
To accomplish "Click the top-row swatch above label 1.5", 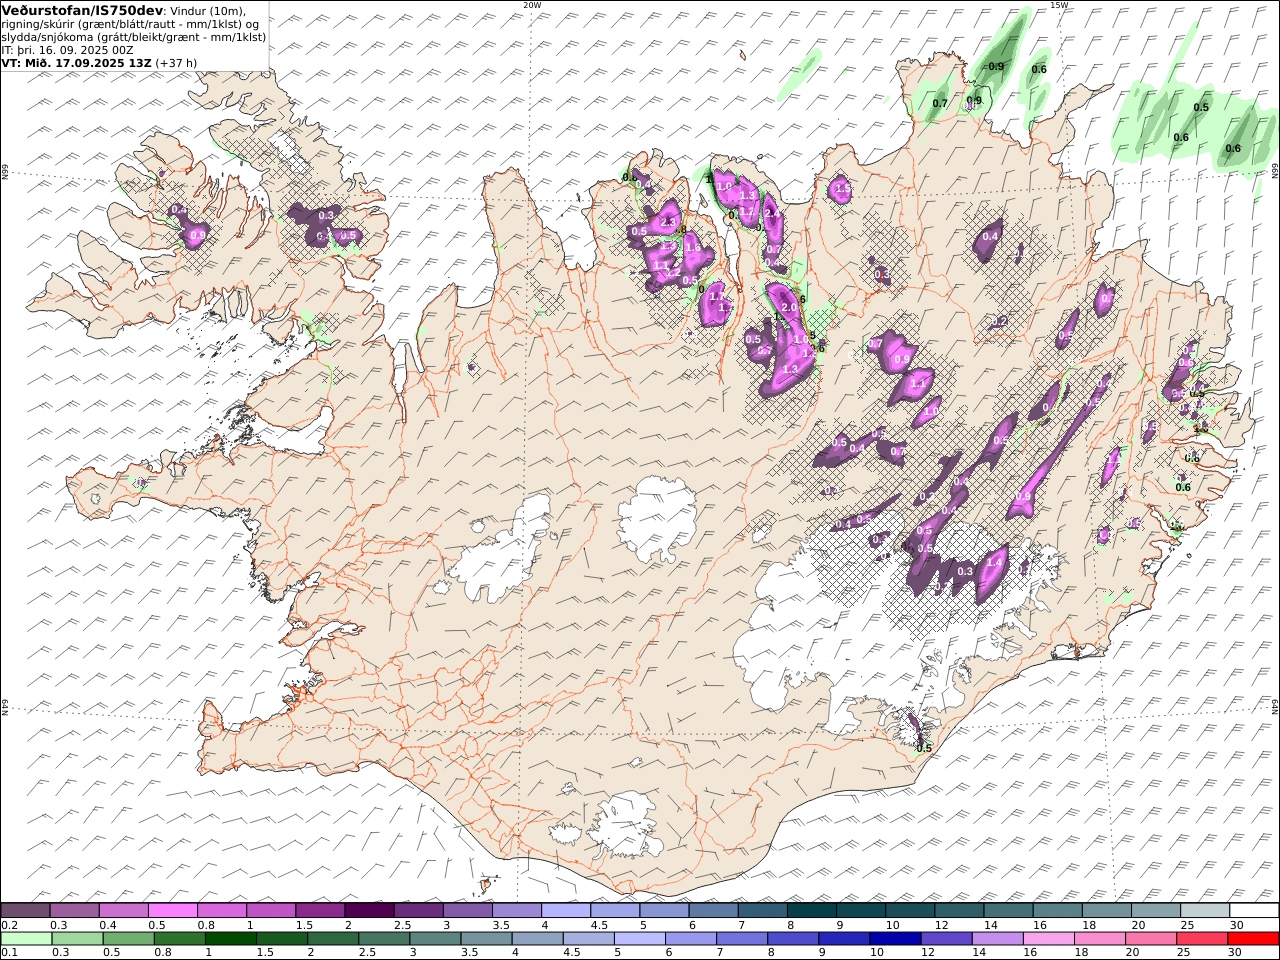I will [320, 911].
